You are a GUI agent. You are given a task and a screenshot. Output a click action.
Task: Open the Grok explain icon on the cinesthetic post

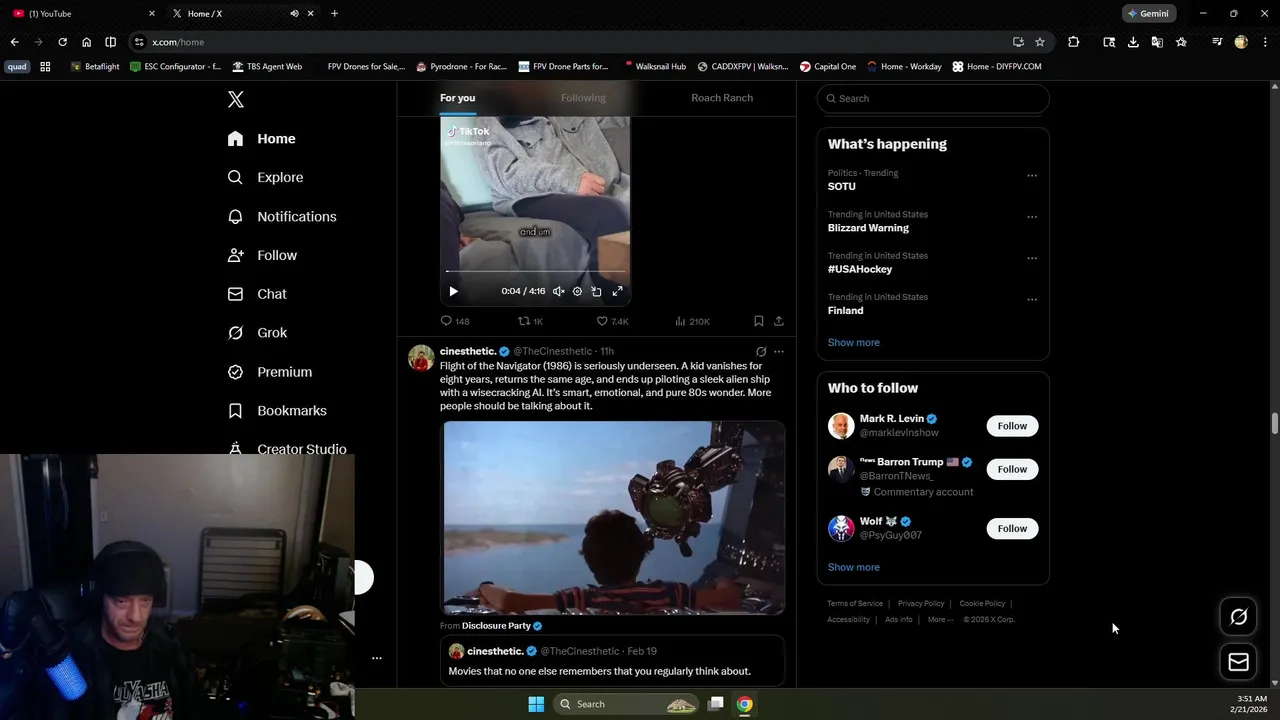[x=761, y=352]
